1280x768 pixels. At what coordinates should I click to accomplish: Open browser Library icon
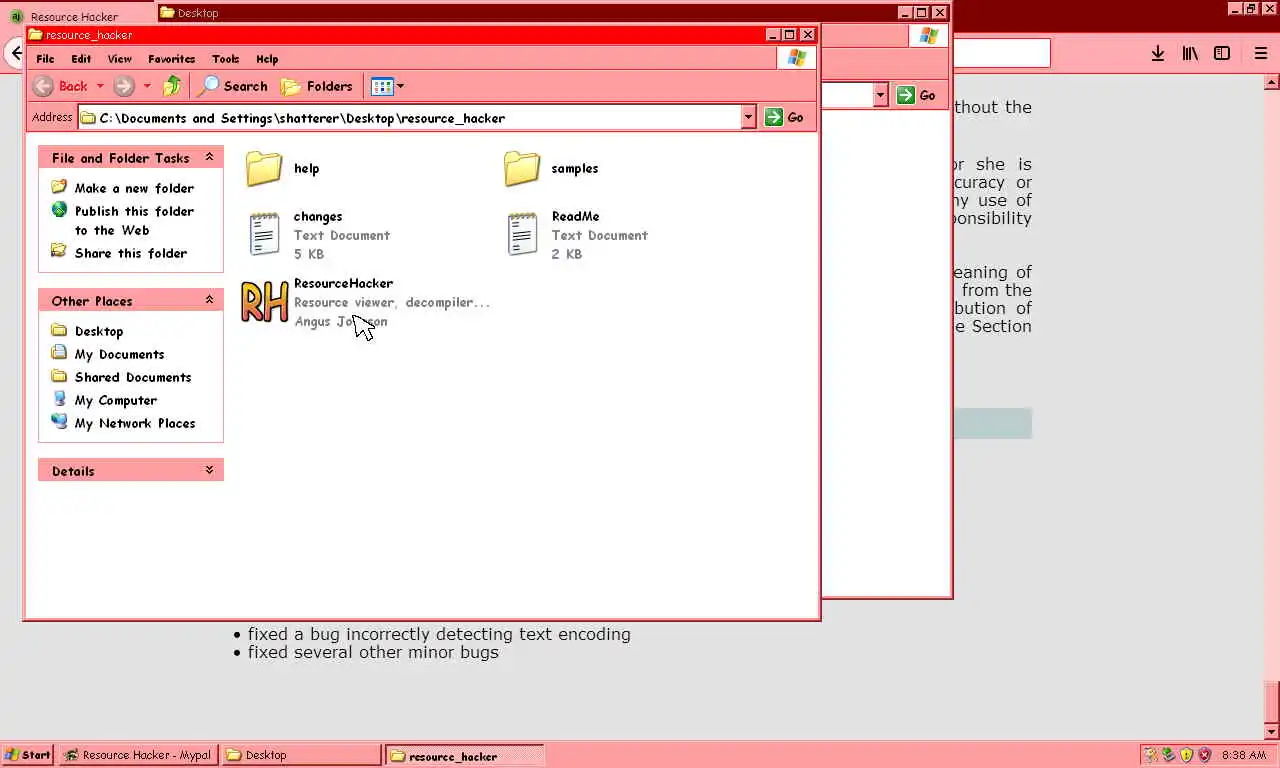tap(1190, 53)
